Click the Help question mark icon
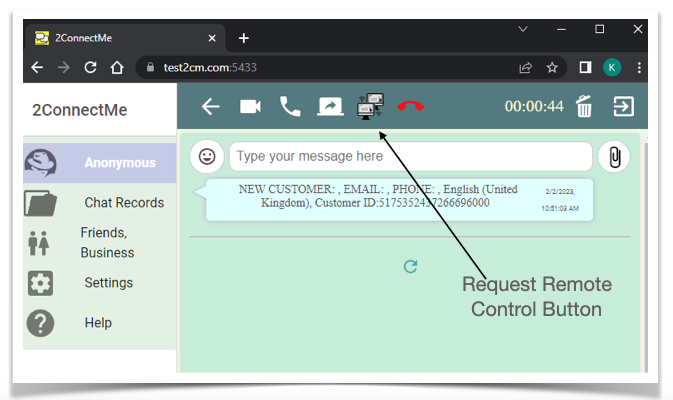Viewport: 673px width, 400px height. 40,323
